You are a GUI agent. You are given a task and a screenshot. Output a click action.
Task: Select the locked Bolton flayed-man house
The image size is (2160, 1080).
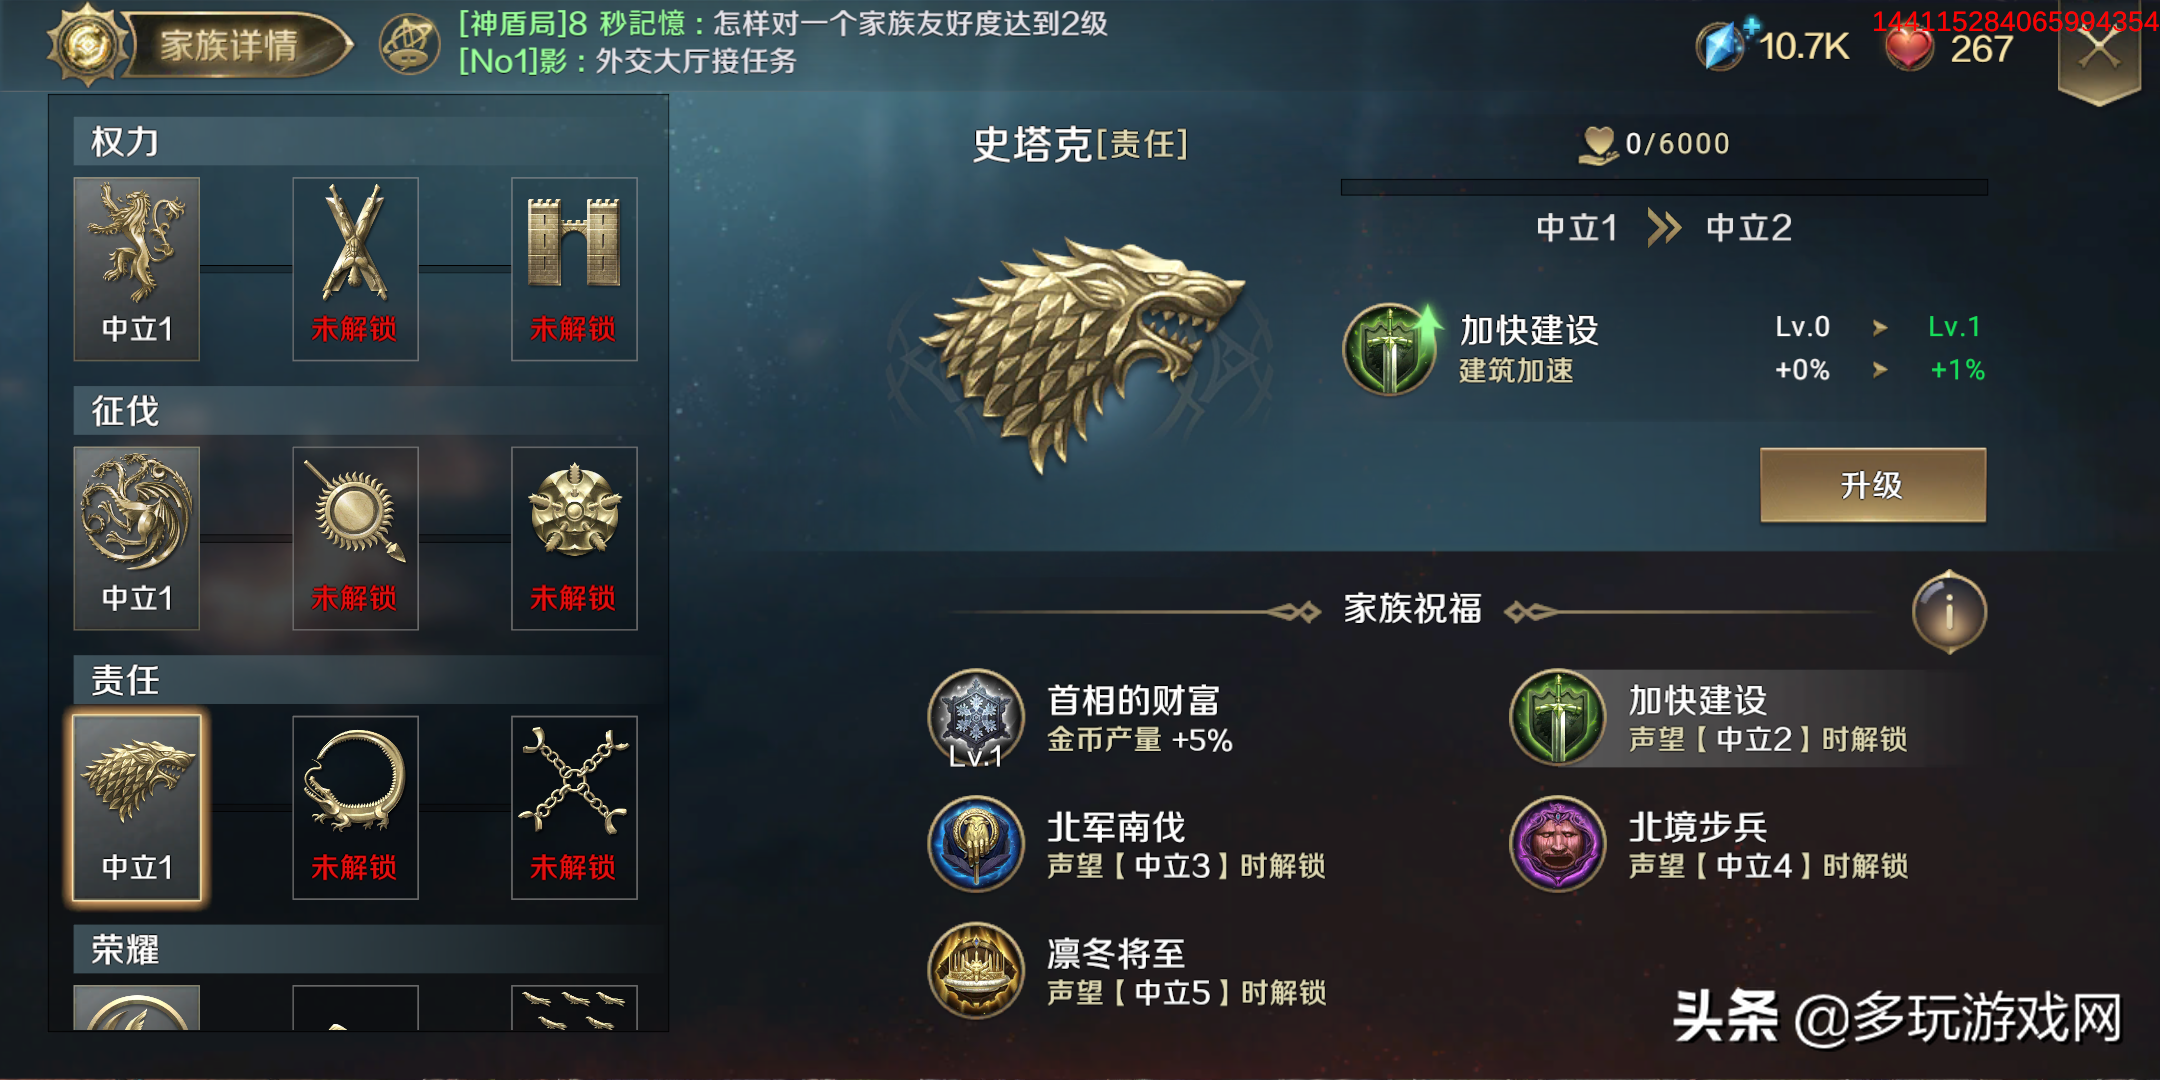tap(355, 269)
